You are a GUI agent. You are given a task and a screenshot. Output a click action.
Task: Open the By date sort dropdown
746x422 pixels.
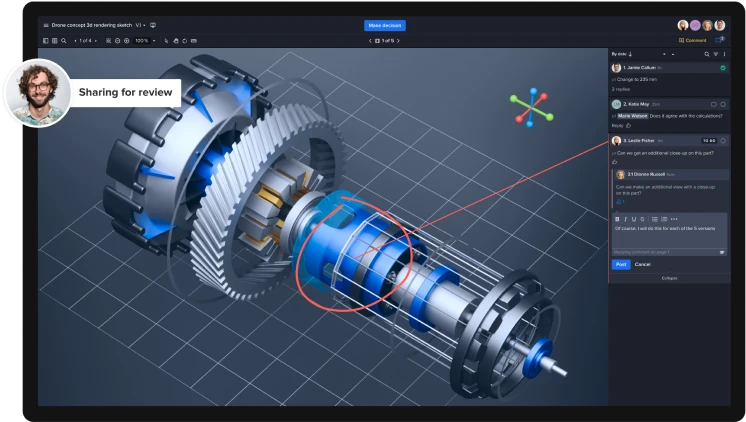[x=622, y=53]
